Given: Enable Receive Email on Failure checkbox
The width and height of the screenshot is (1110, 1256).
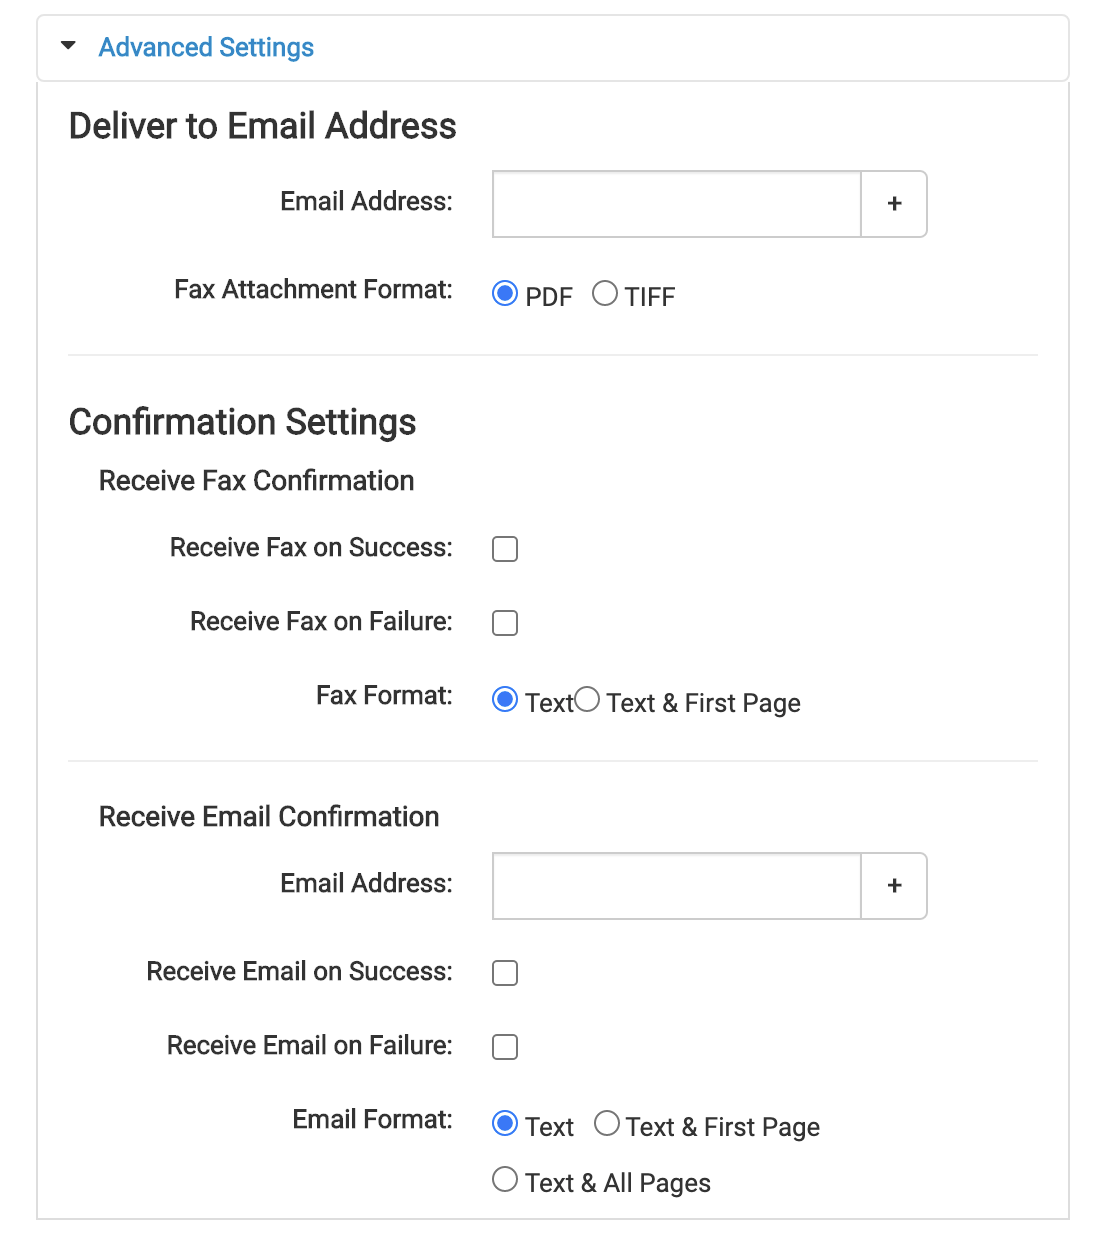Looking at the screenshot, I should [505, 1047].
